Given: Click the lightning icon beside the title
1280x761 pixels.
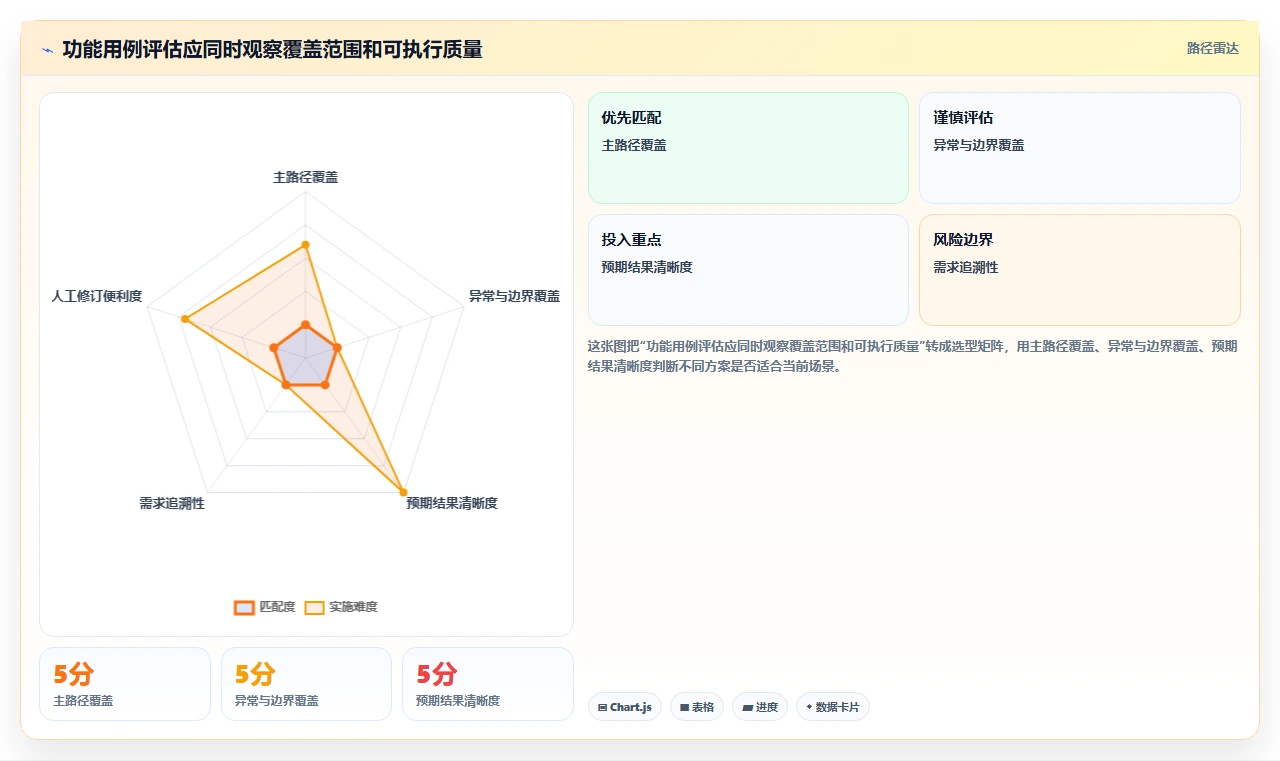Looking at the screenshot, I should pyautogui.click(x=47, y=50).
